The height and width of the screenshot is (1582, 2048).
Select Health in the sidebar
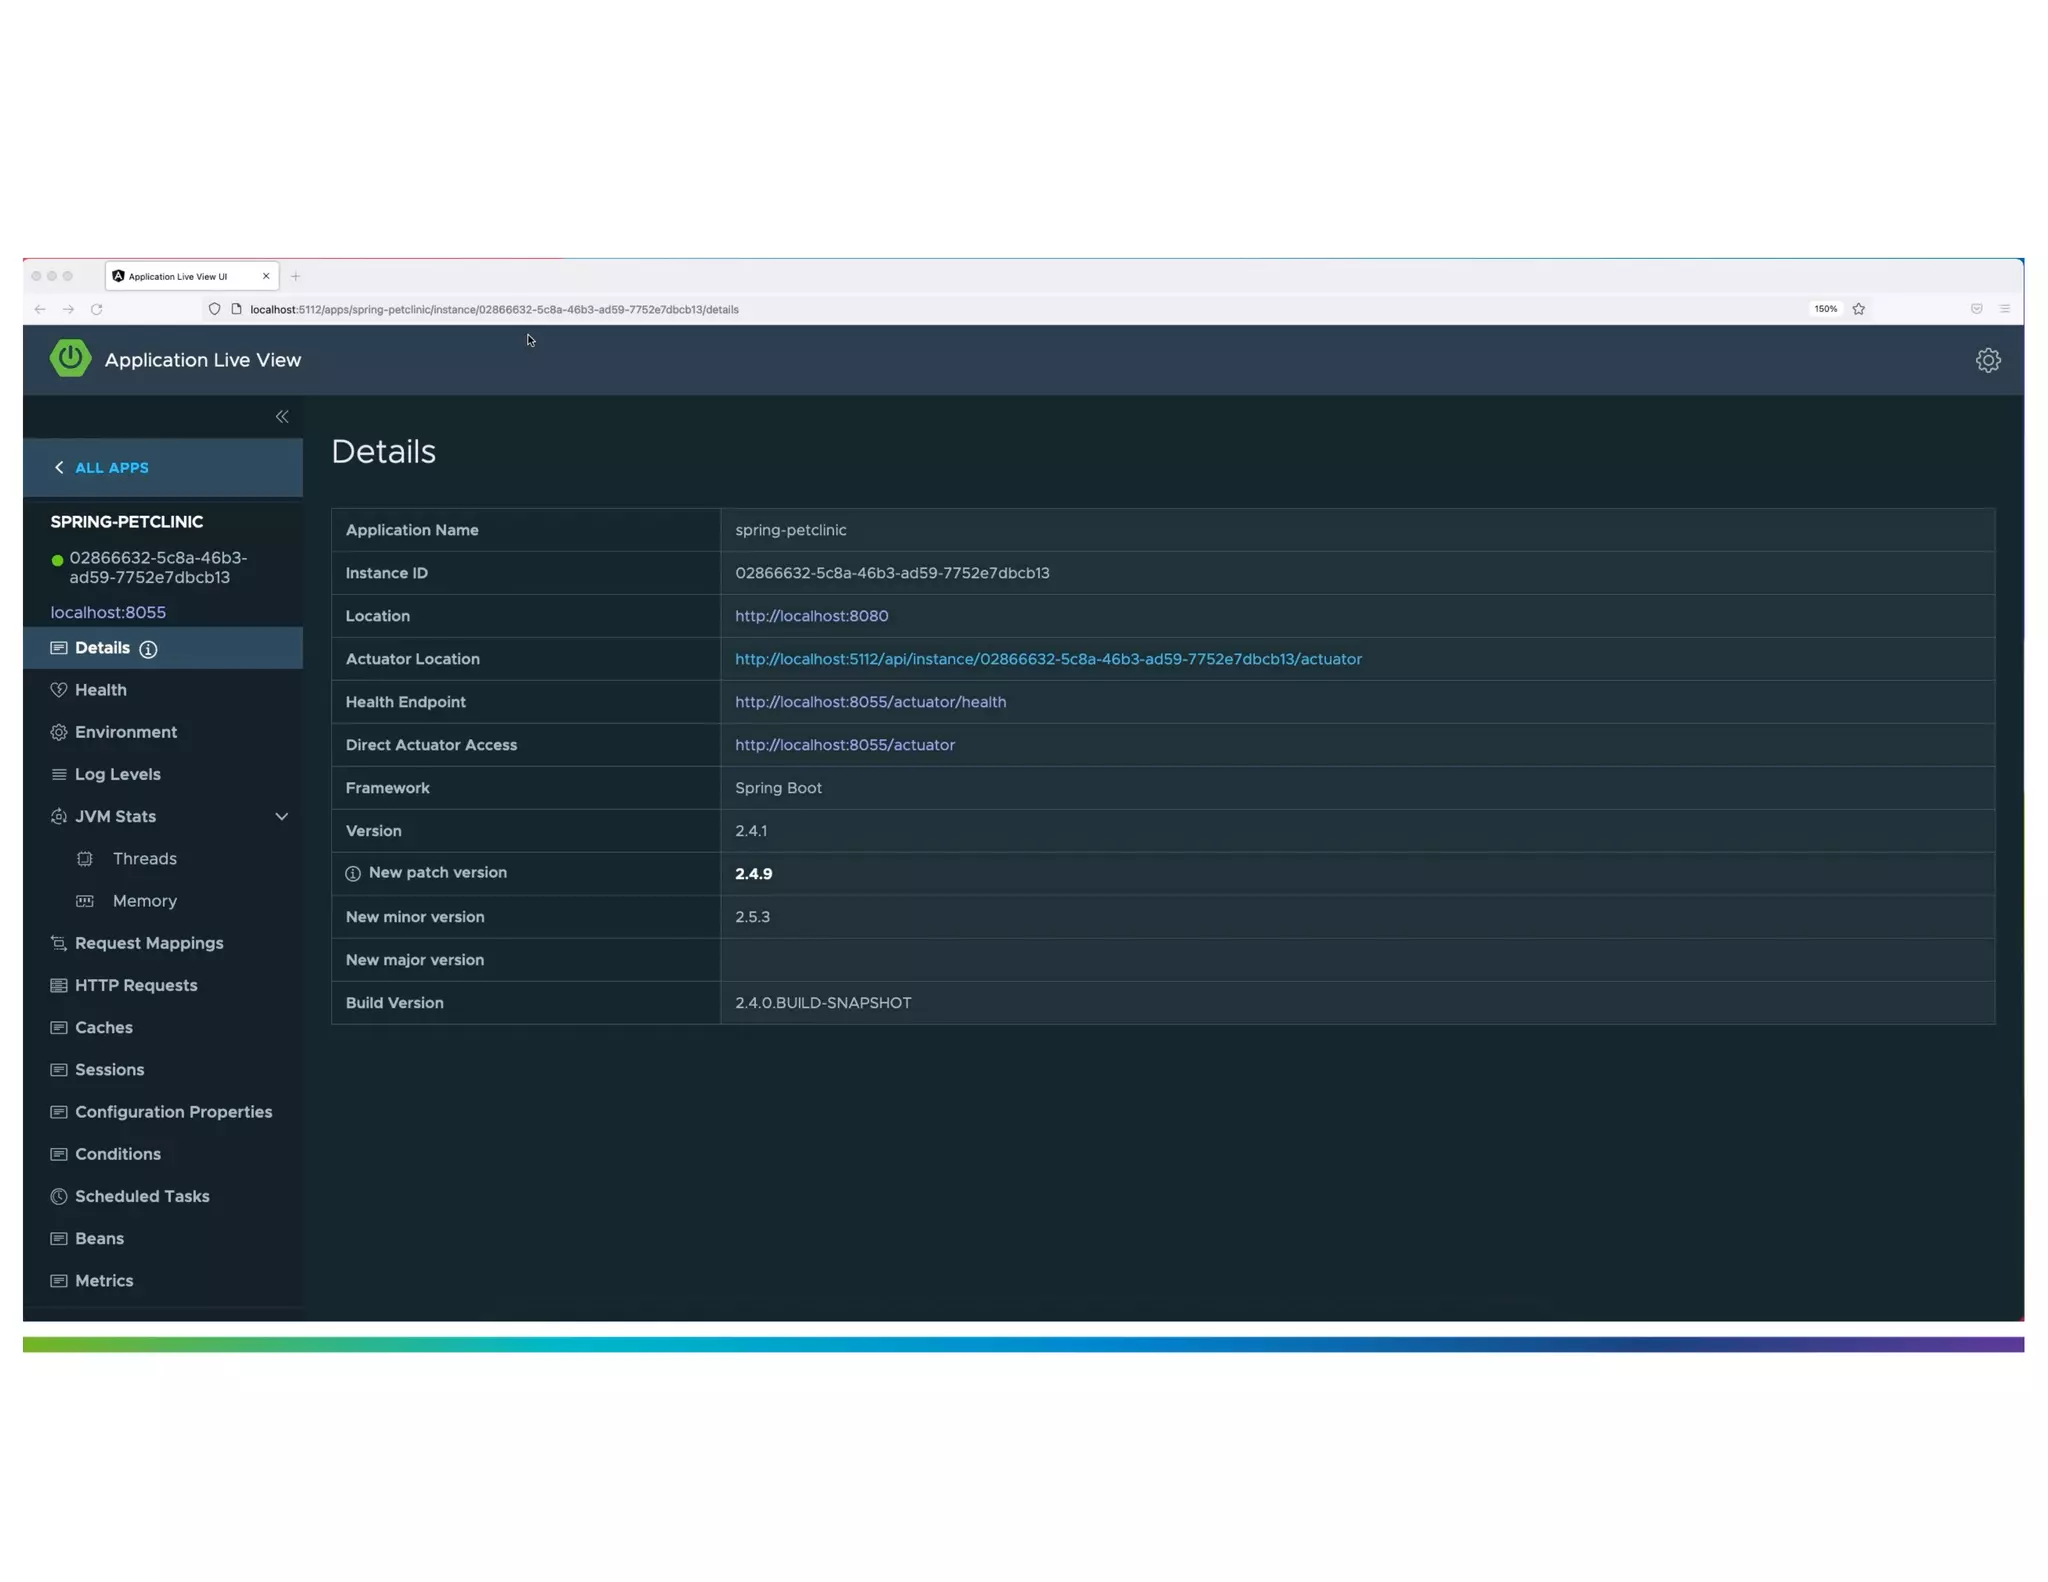pyautogui.click(x=101, y=690)
